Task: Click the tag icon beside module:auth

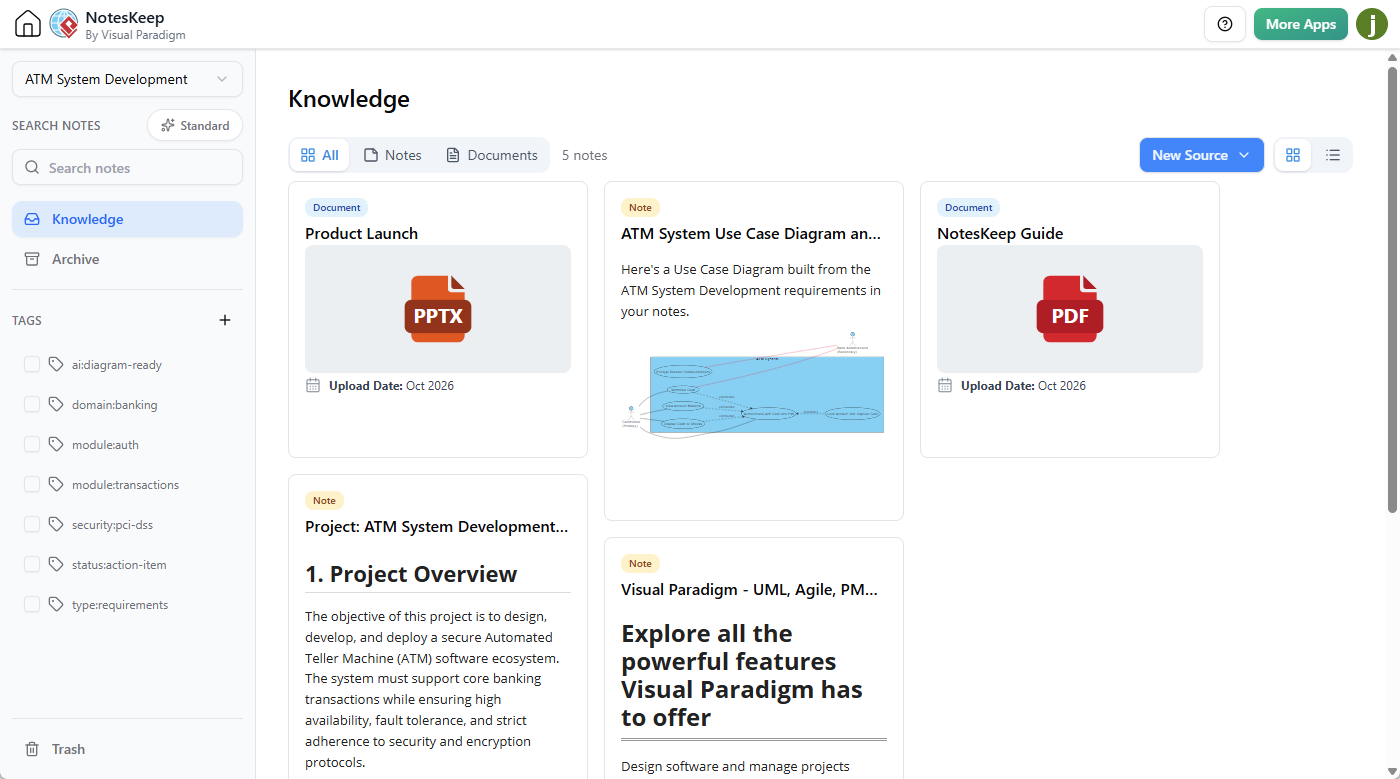Action: (56, 444)
